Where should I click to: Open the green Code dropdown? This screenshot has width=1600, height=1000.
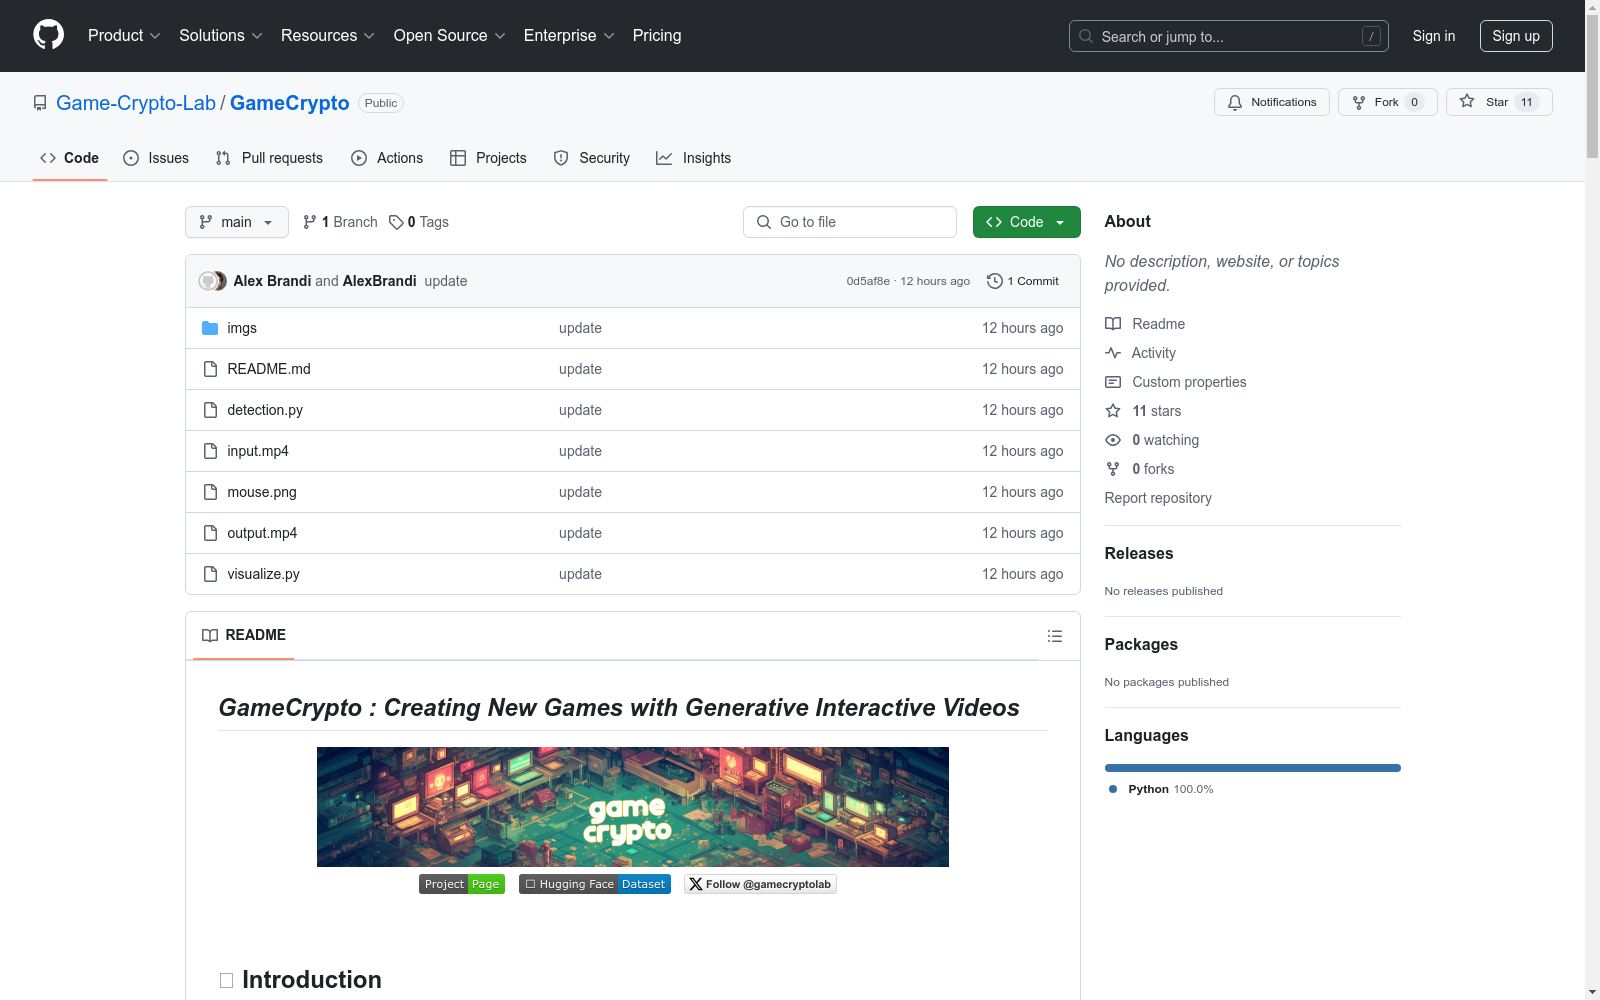(x=1026, y=222)
